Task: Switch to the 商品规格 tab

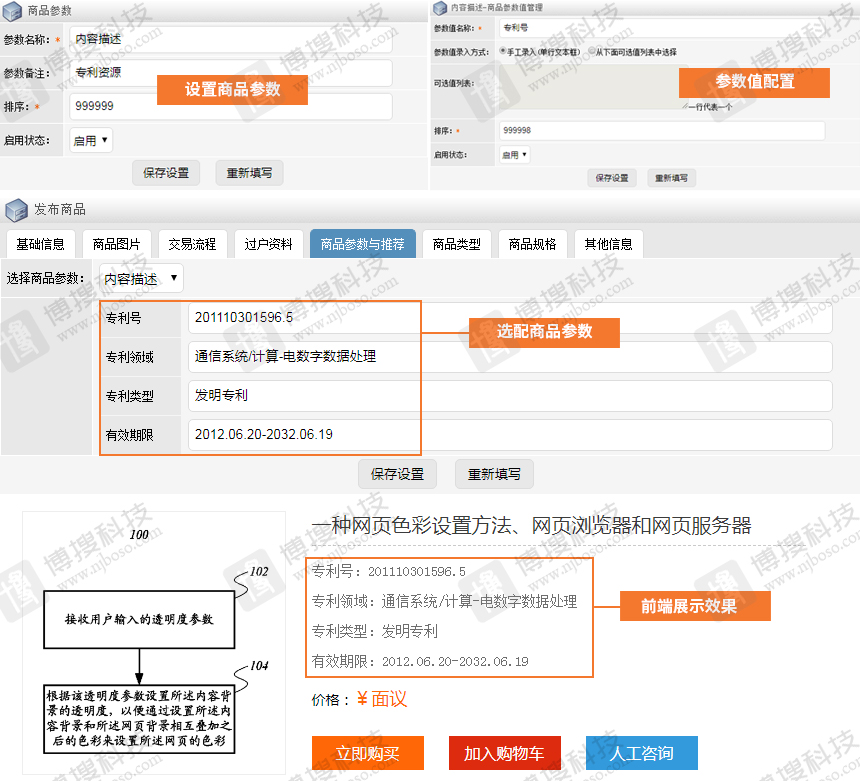Action: 533,244
